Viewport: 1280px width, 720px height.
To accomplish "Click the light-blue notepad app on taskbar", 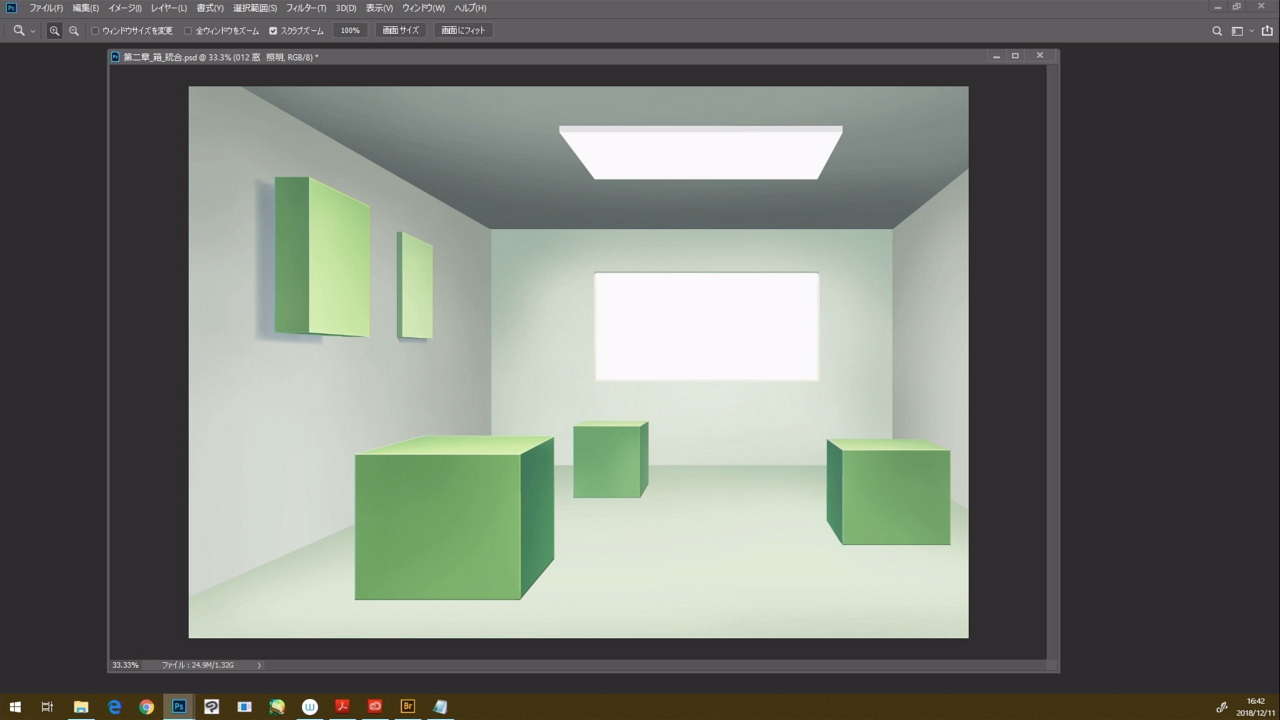I will tap(440, 707).
